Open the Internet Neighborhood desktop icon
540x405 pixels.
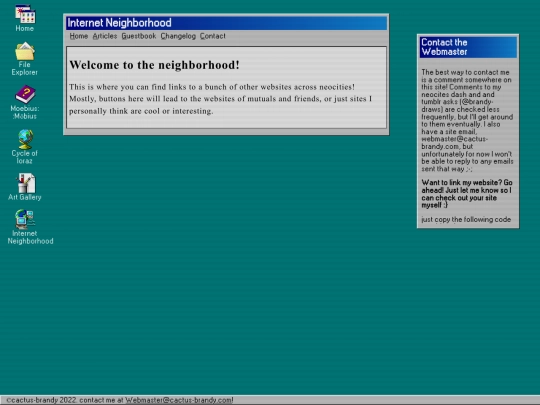pos(30,227)
